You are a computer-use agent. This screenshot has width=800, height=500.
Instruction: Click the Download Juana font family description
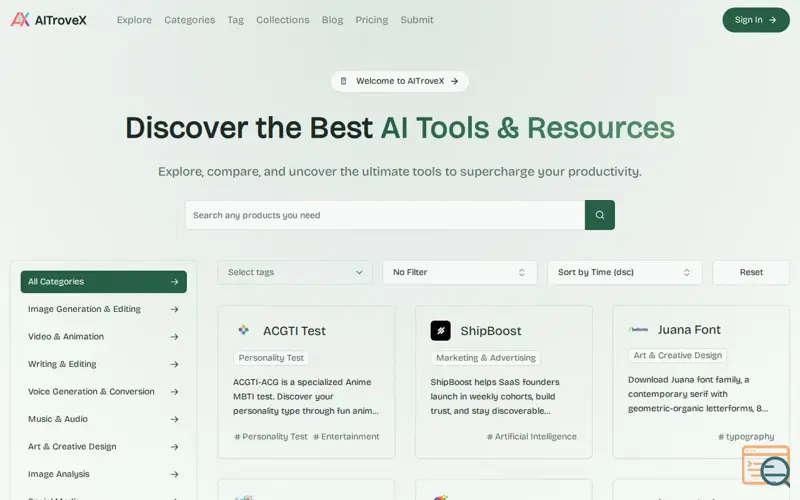[x=698, y=394]
